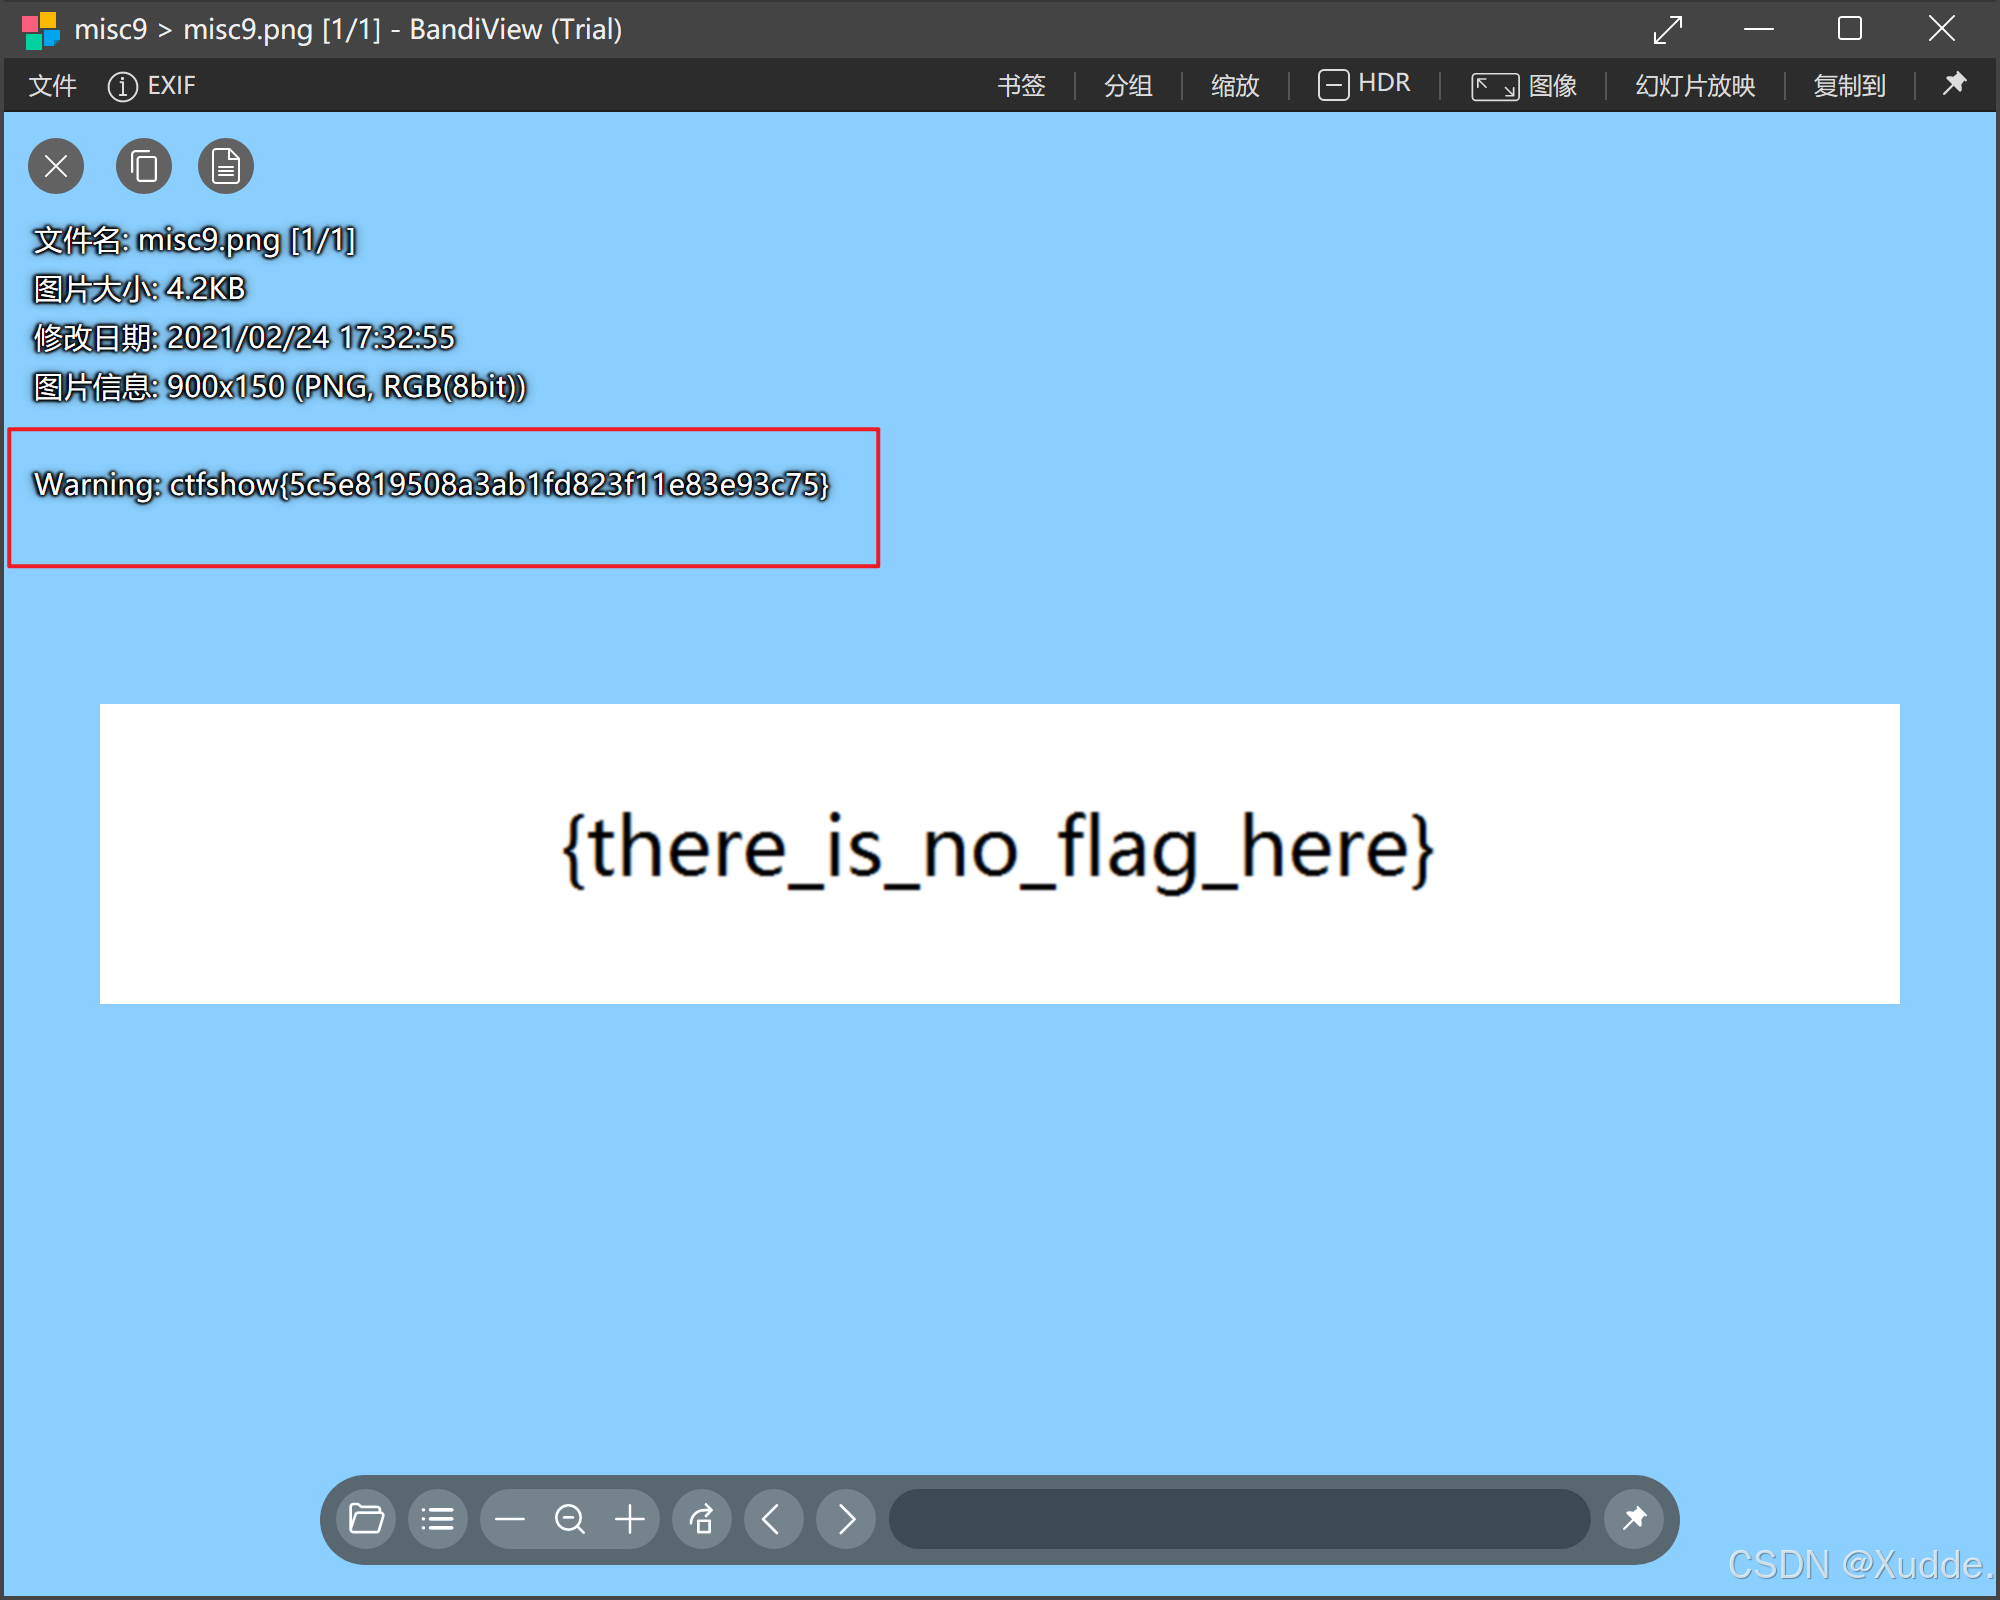Toggle the HDR option
Screen dimensions: 2000x1600
1364,85
